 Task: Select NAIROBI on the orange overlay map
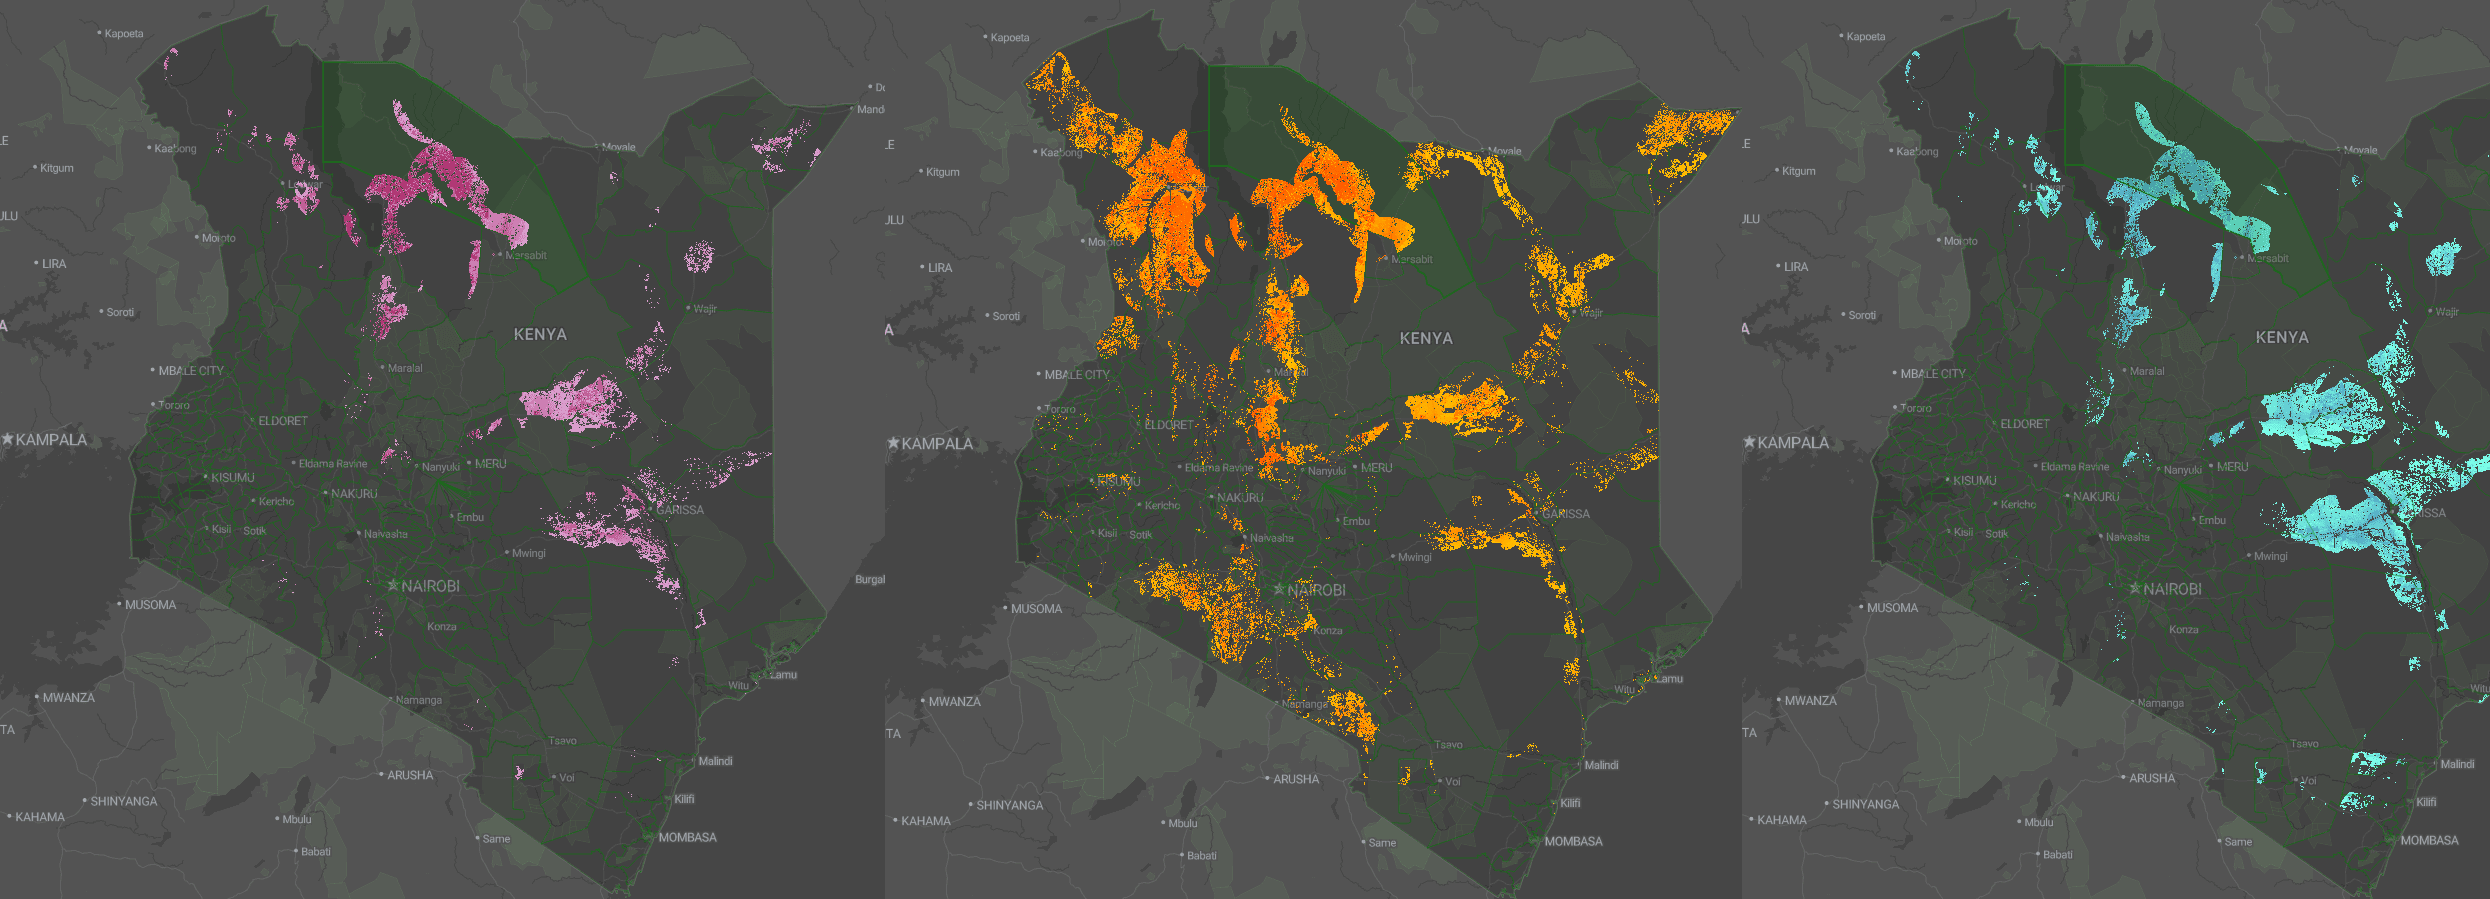coord(1317,590)
